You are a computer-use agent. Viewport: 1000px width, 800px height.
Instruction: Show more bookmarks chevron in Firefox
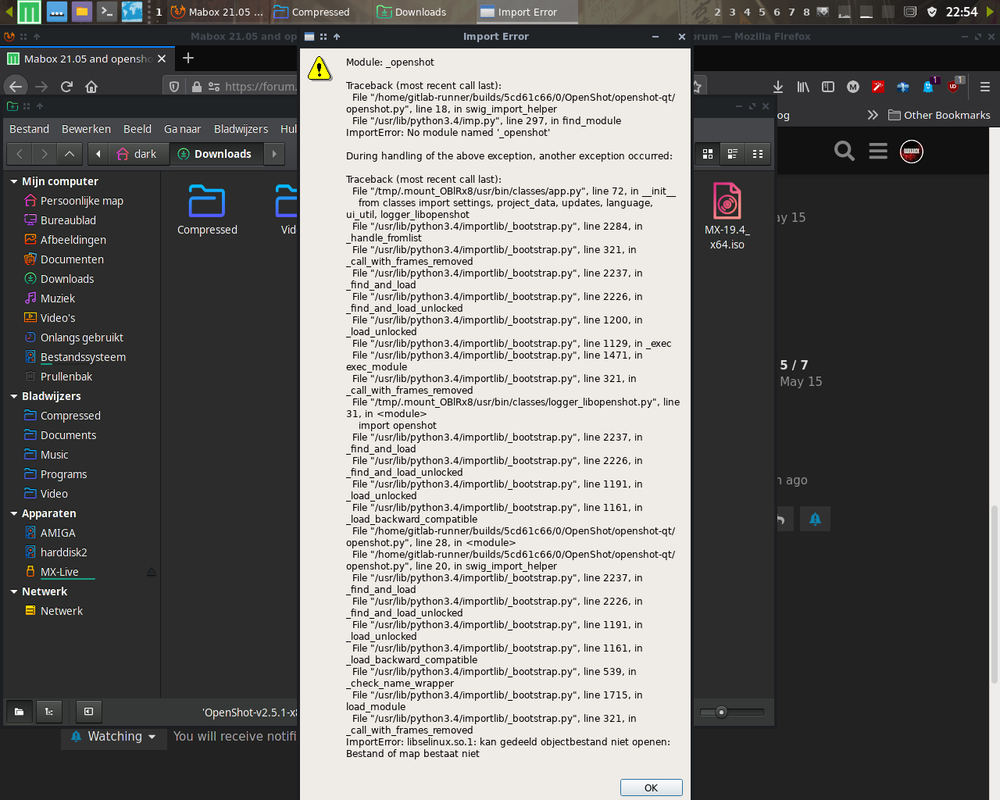click(x=872, y=115)
